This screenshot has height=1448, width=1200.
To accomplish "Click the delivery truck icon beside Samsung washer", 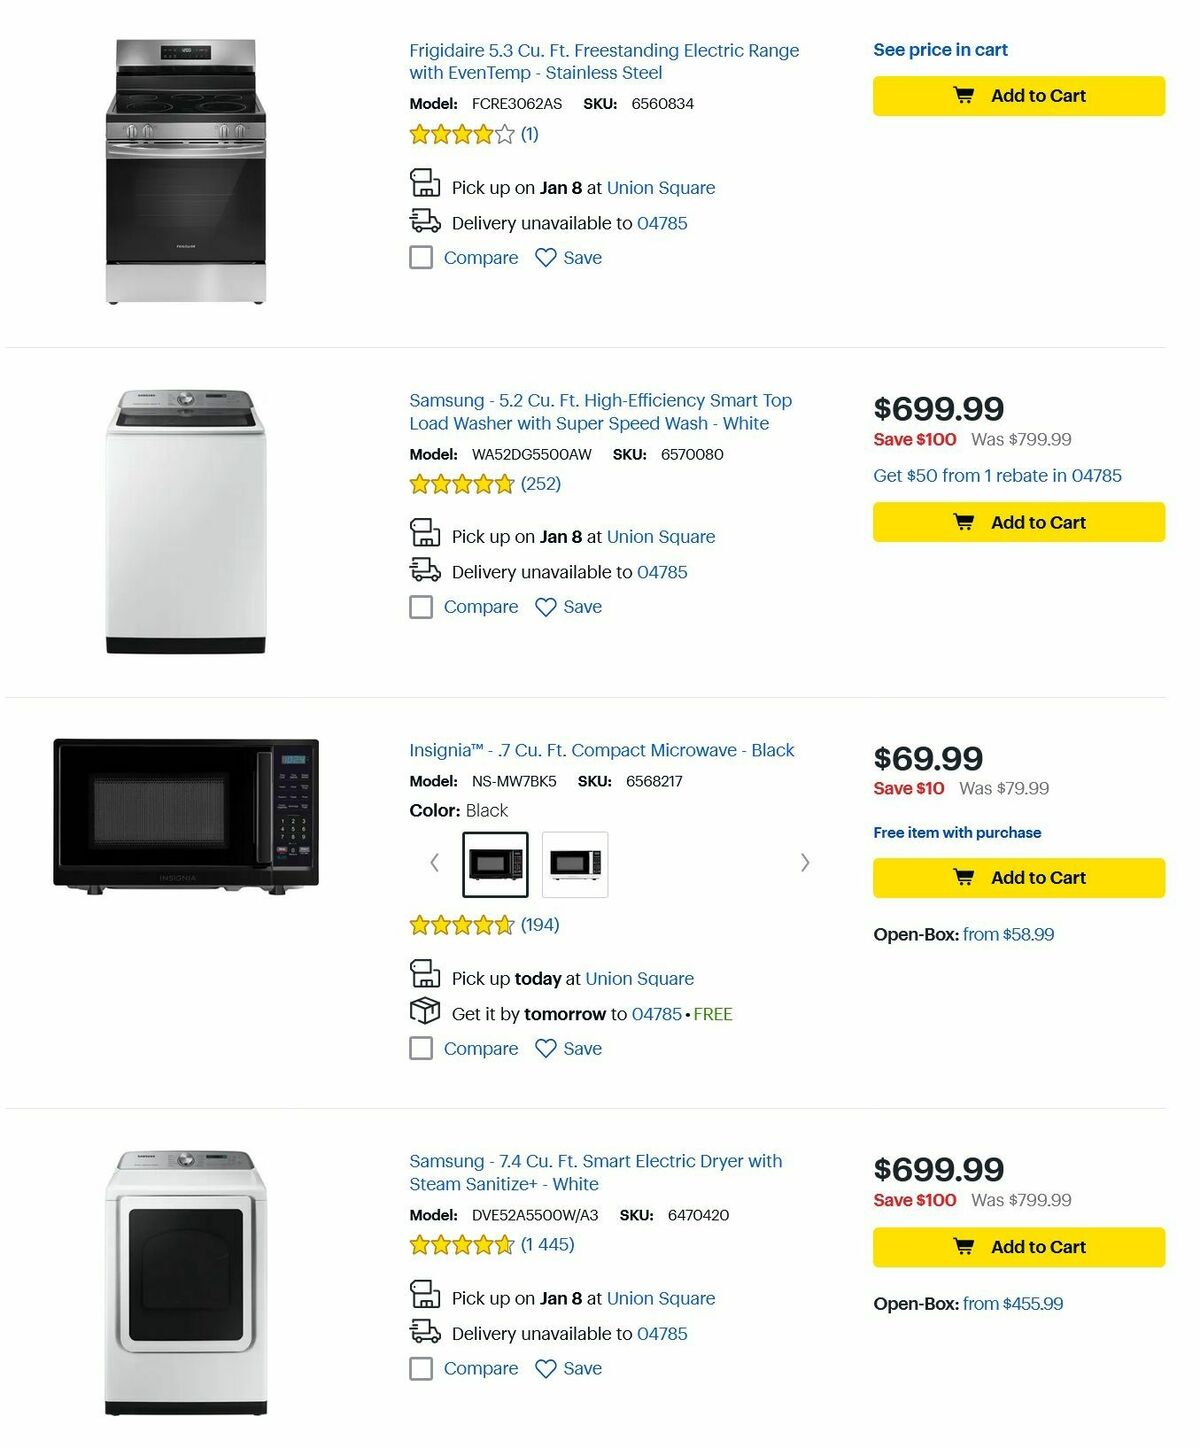I will point(424,570).
